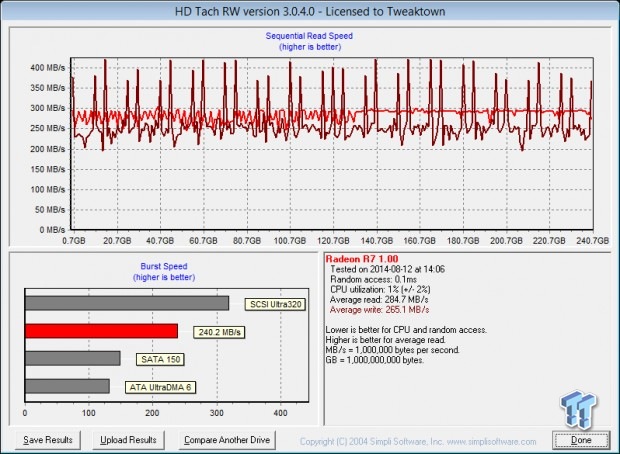
Task: Click the Random access 0.1ms line
Action: (x=373, y=279)
